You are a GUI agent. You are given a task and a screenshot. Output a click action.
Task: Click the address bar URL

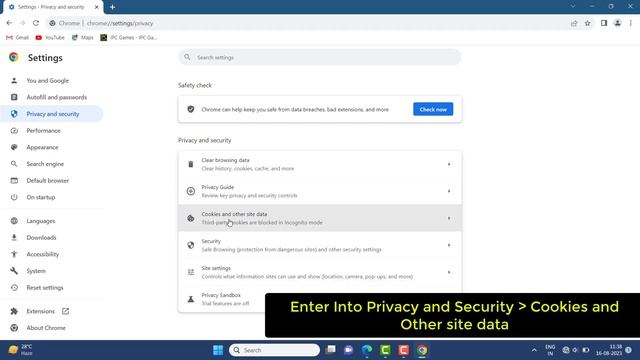[x=120, y=23]
